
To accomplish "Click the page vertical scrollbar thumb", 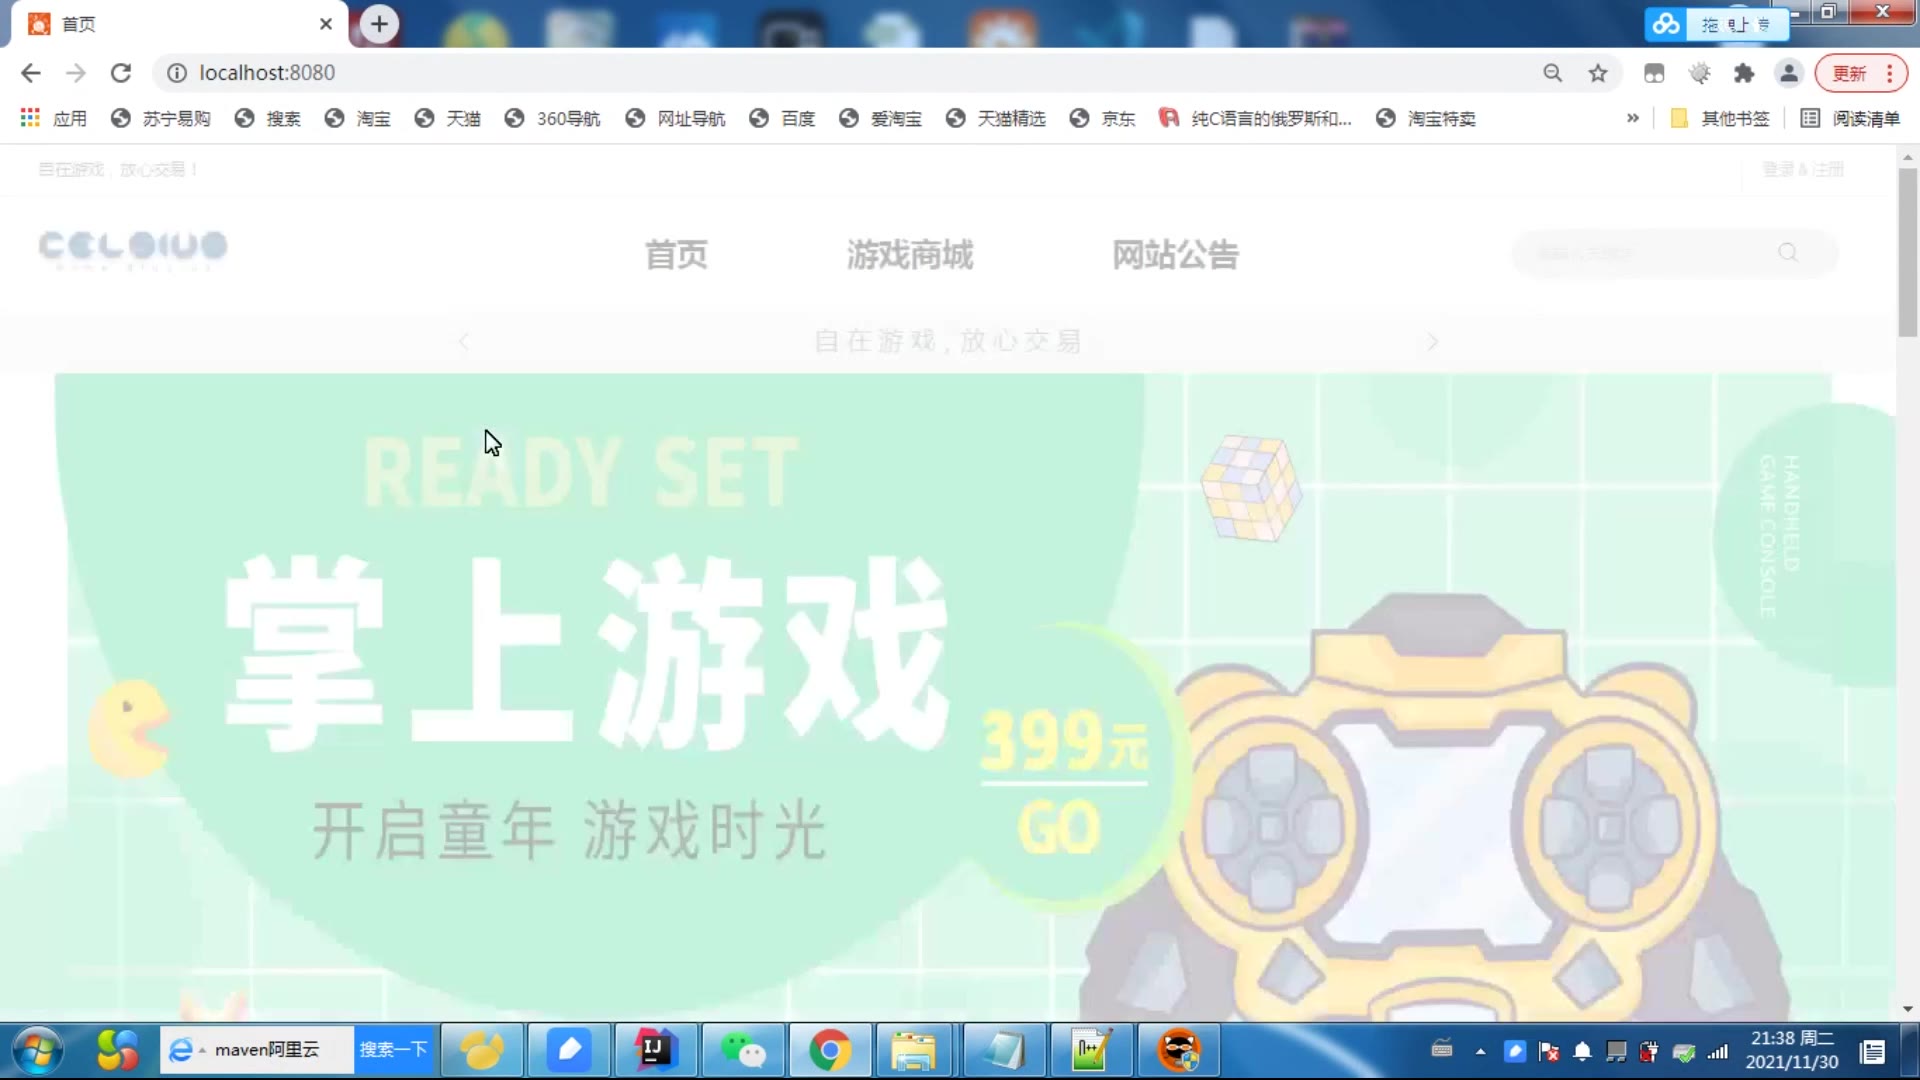I will [x=1908, y=252].
